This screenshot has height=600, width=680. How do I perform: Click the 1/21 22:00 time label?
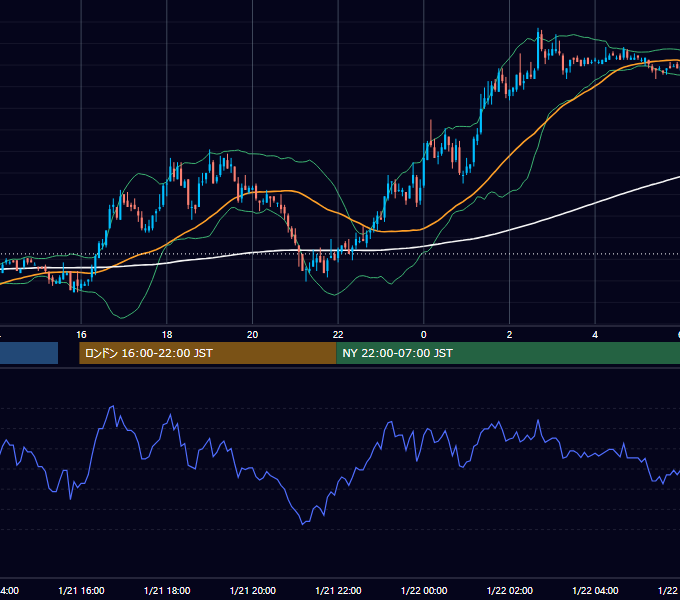pos(338,590)
